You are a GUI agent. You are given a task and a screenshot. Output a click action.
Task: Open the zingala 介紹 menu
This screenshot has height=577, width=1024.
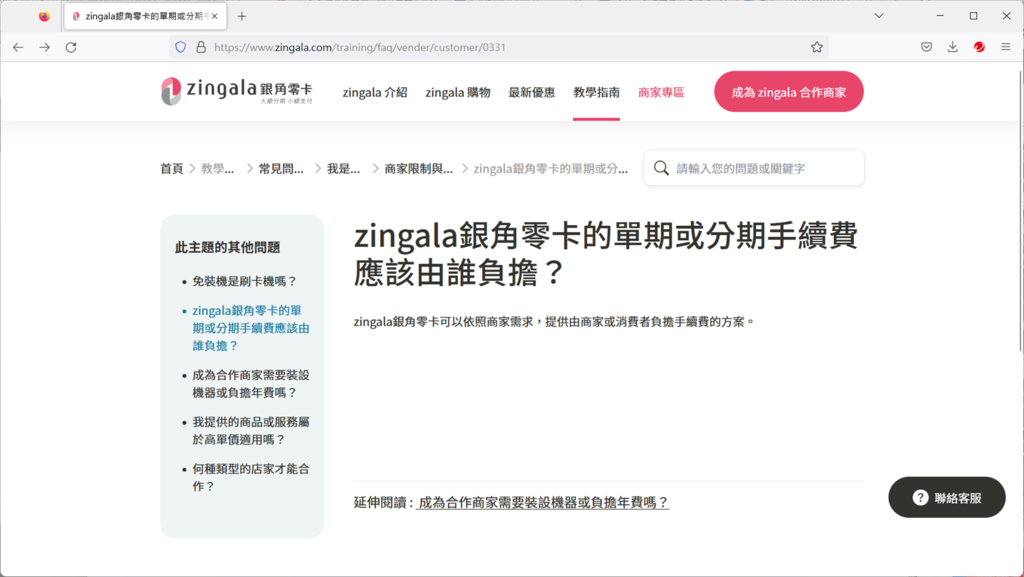[x=375, y=93]
